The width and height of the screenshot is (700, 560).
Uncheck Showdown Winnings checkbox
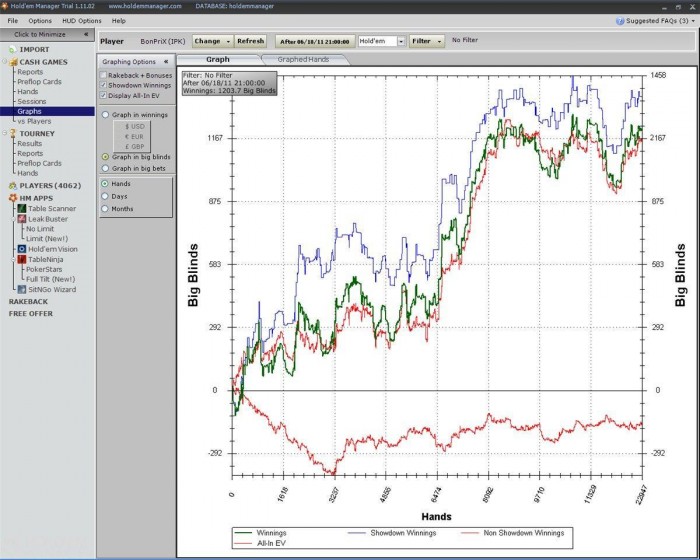click(x=104, y=85)
